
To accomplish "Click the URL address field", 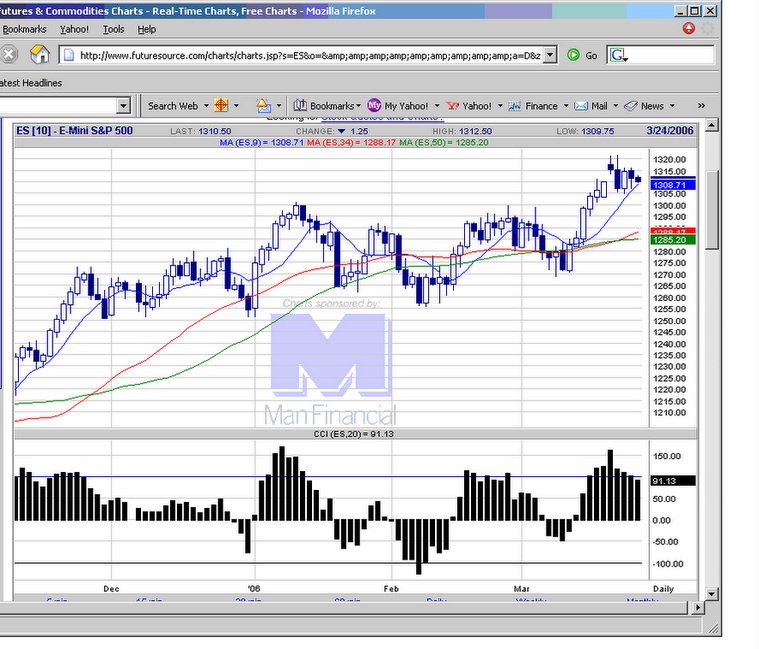I will [x=310, y=56].
